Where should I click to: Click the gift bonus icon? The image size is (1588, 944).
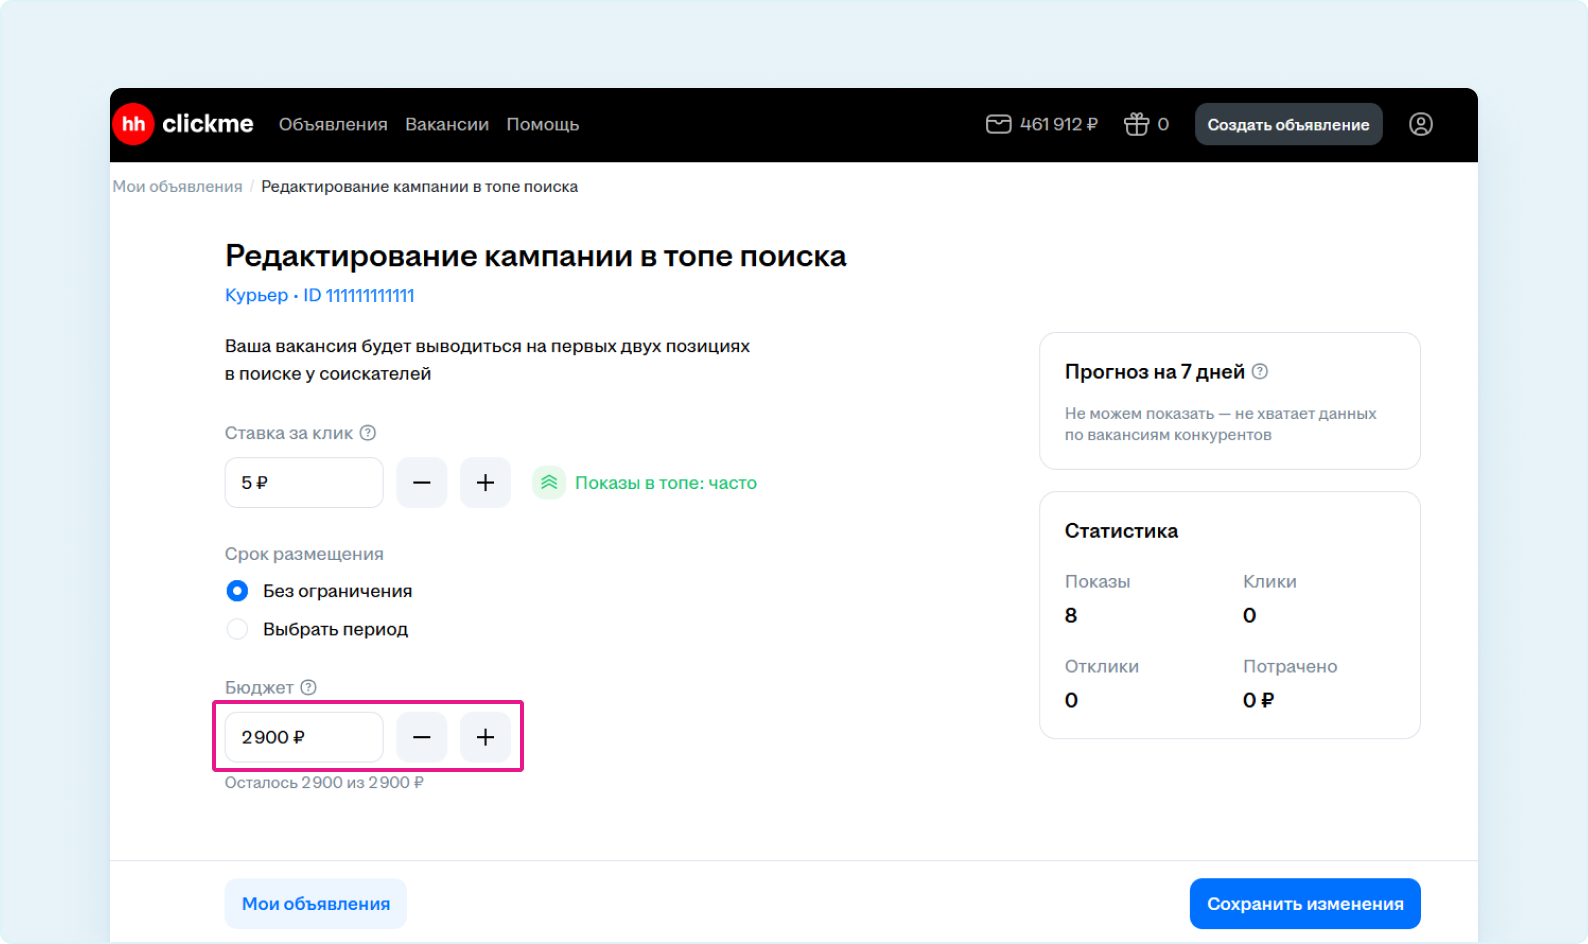tap(1136, 124)
